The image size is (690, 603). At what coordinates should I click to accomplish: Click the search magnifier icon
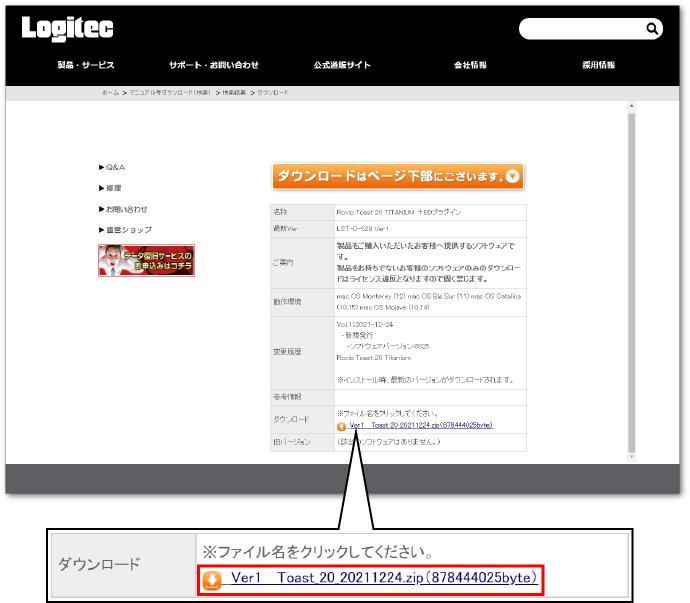(652, 29)
